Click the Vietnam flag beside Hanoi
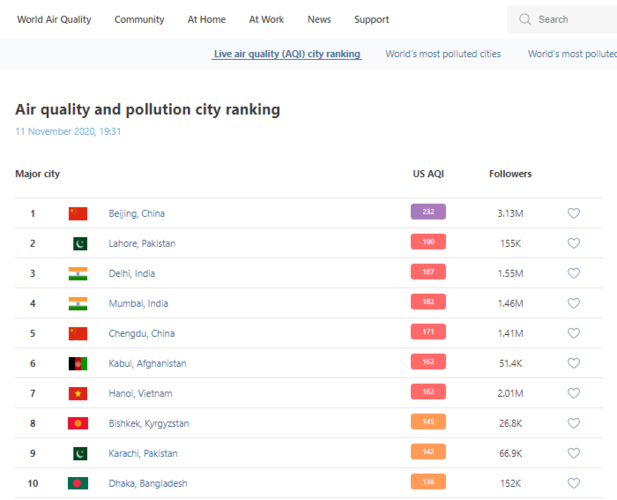This screenshot has height=500, width=617. [78, 393]
